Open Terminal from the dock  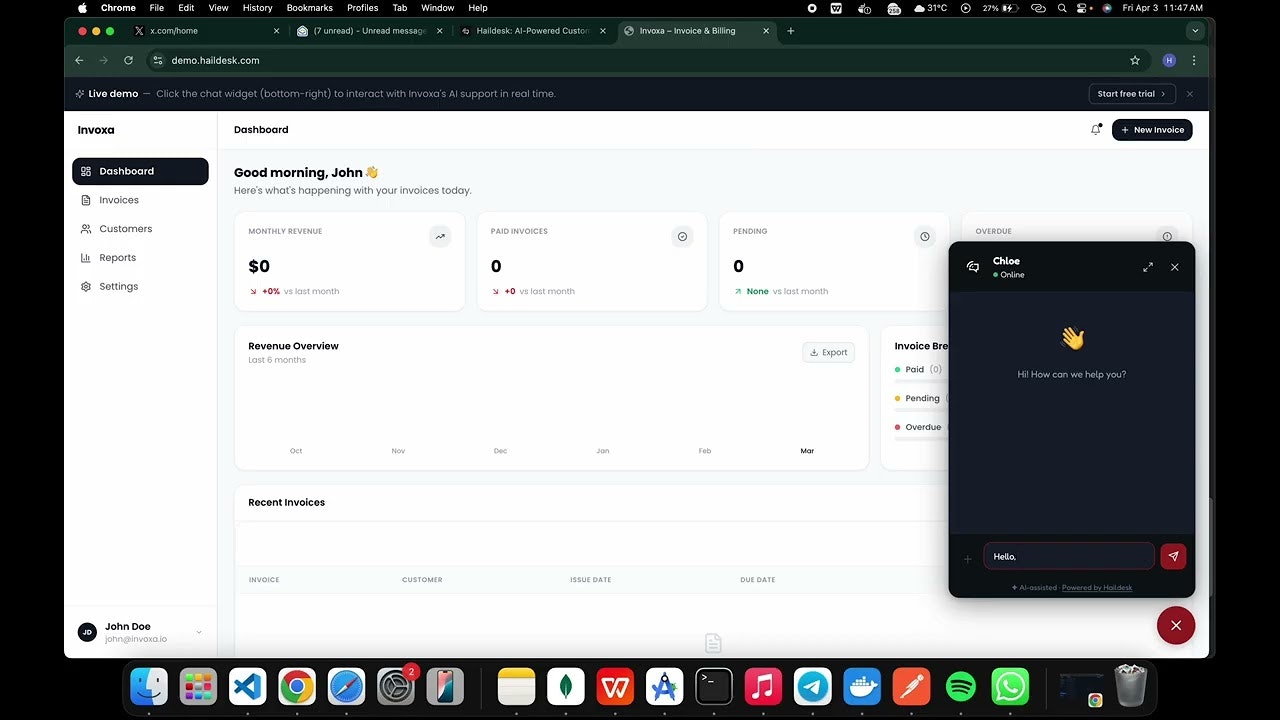714,687
